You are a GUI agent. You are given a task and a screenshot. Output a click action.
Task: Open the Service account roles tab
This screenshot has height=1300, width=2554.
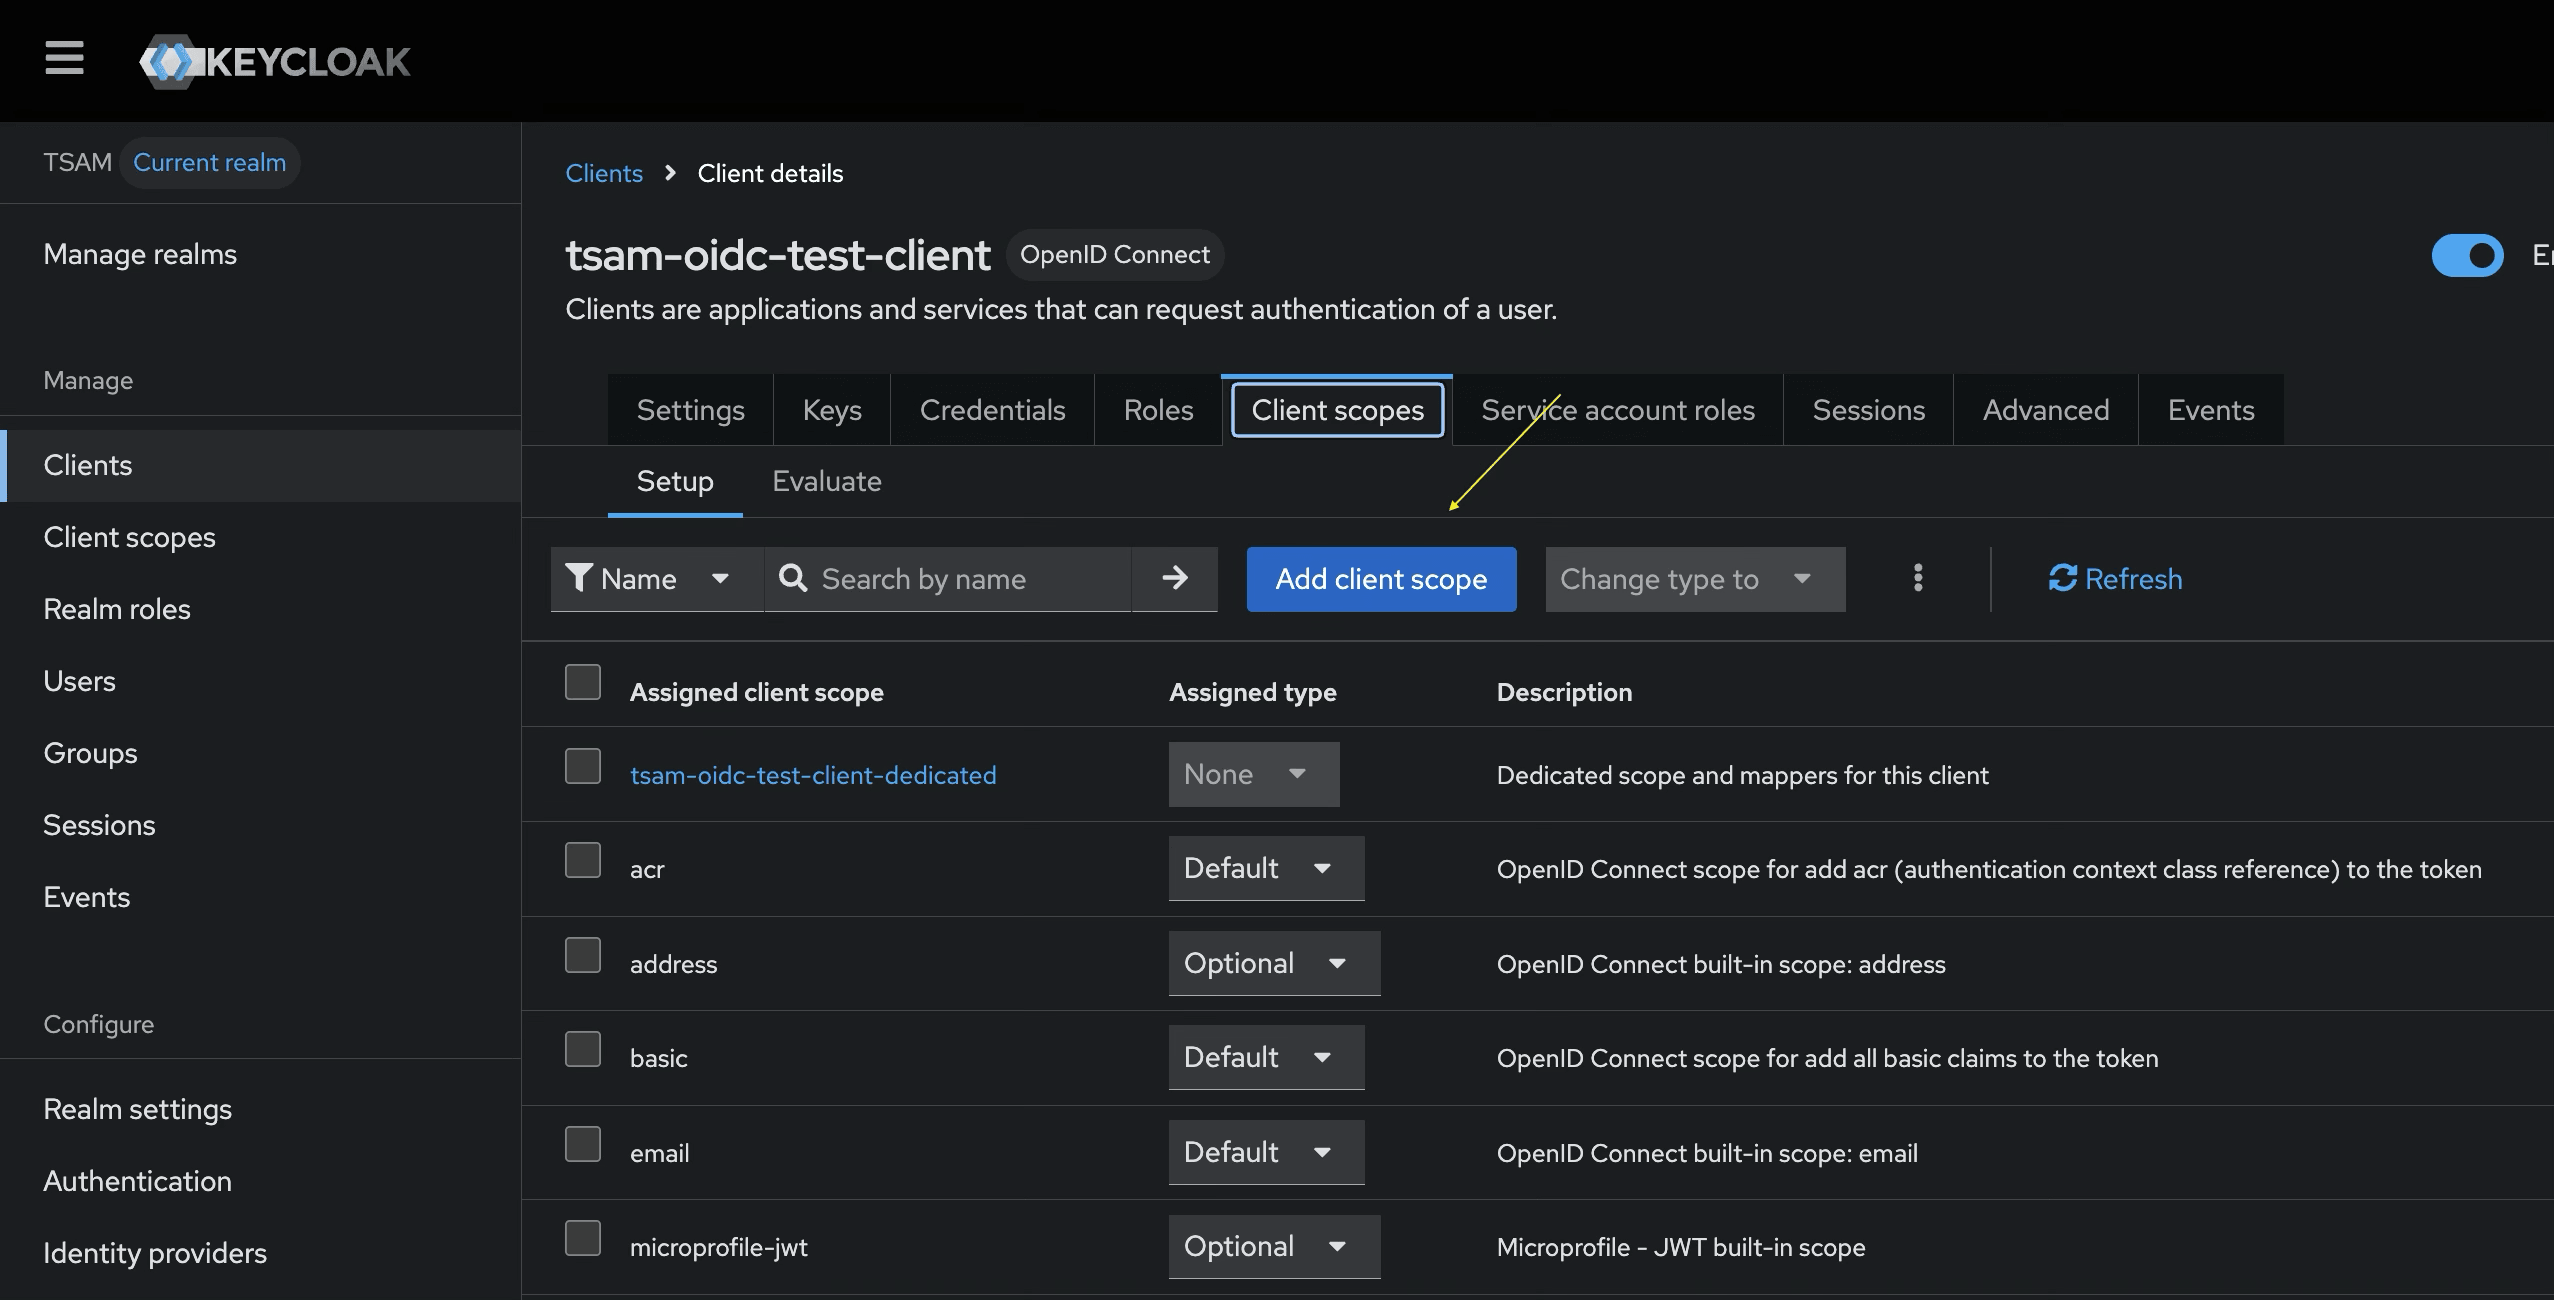point(1618,410)
